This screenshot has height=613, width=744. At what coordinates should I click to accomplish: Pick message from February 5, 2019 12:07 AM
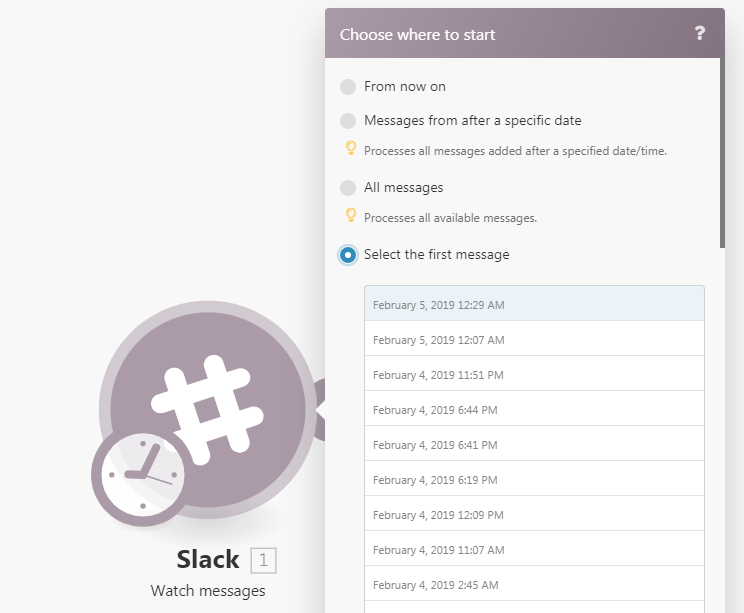(534, 339)
